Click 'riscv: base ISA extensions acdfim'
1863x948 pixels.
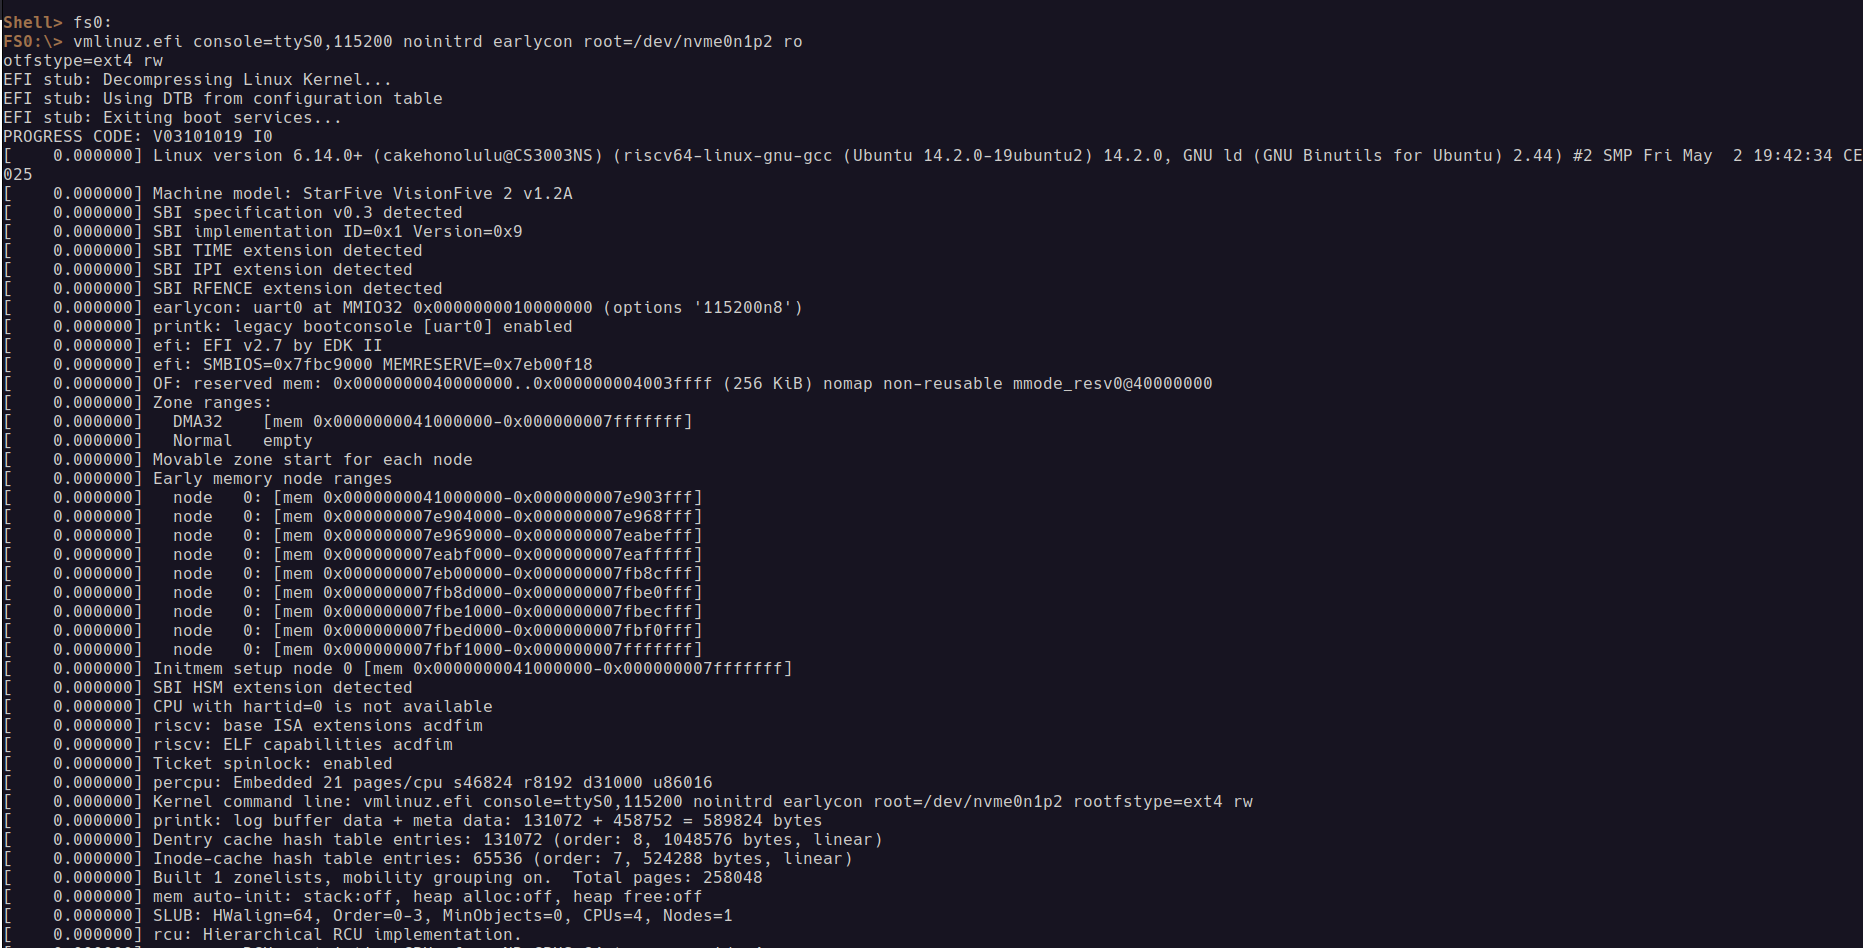[x=318, y=725]
